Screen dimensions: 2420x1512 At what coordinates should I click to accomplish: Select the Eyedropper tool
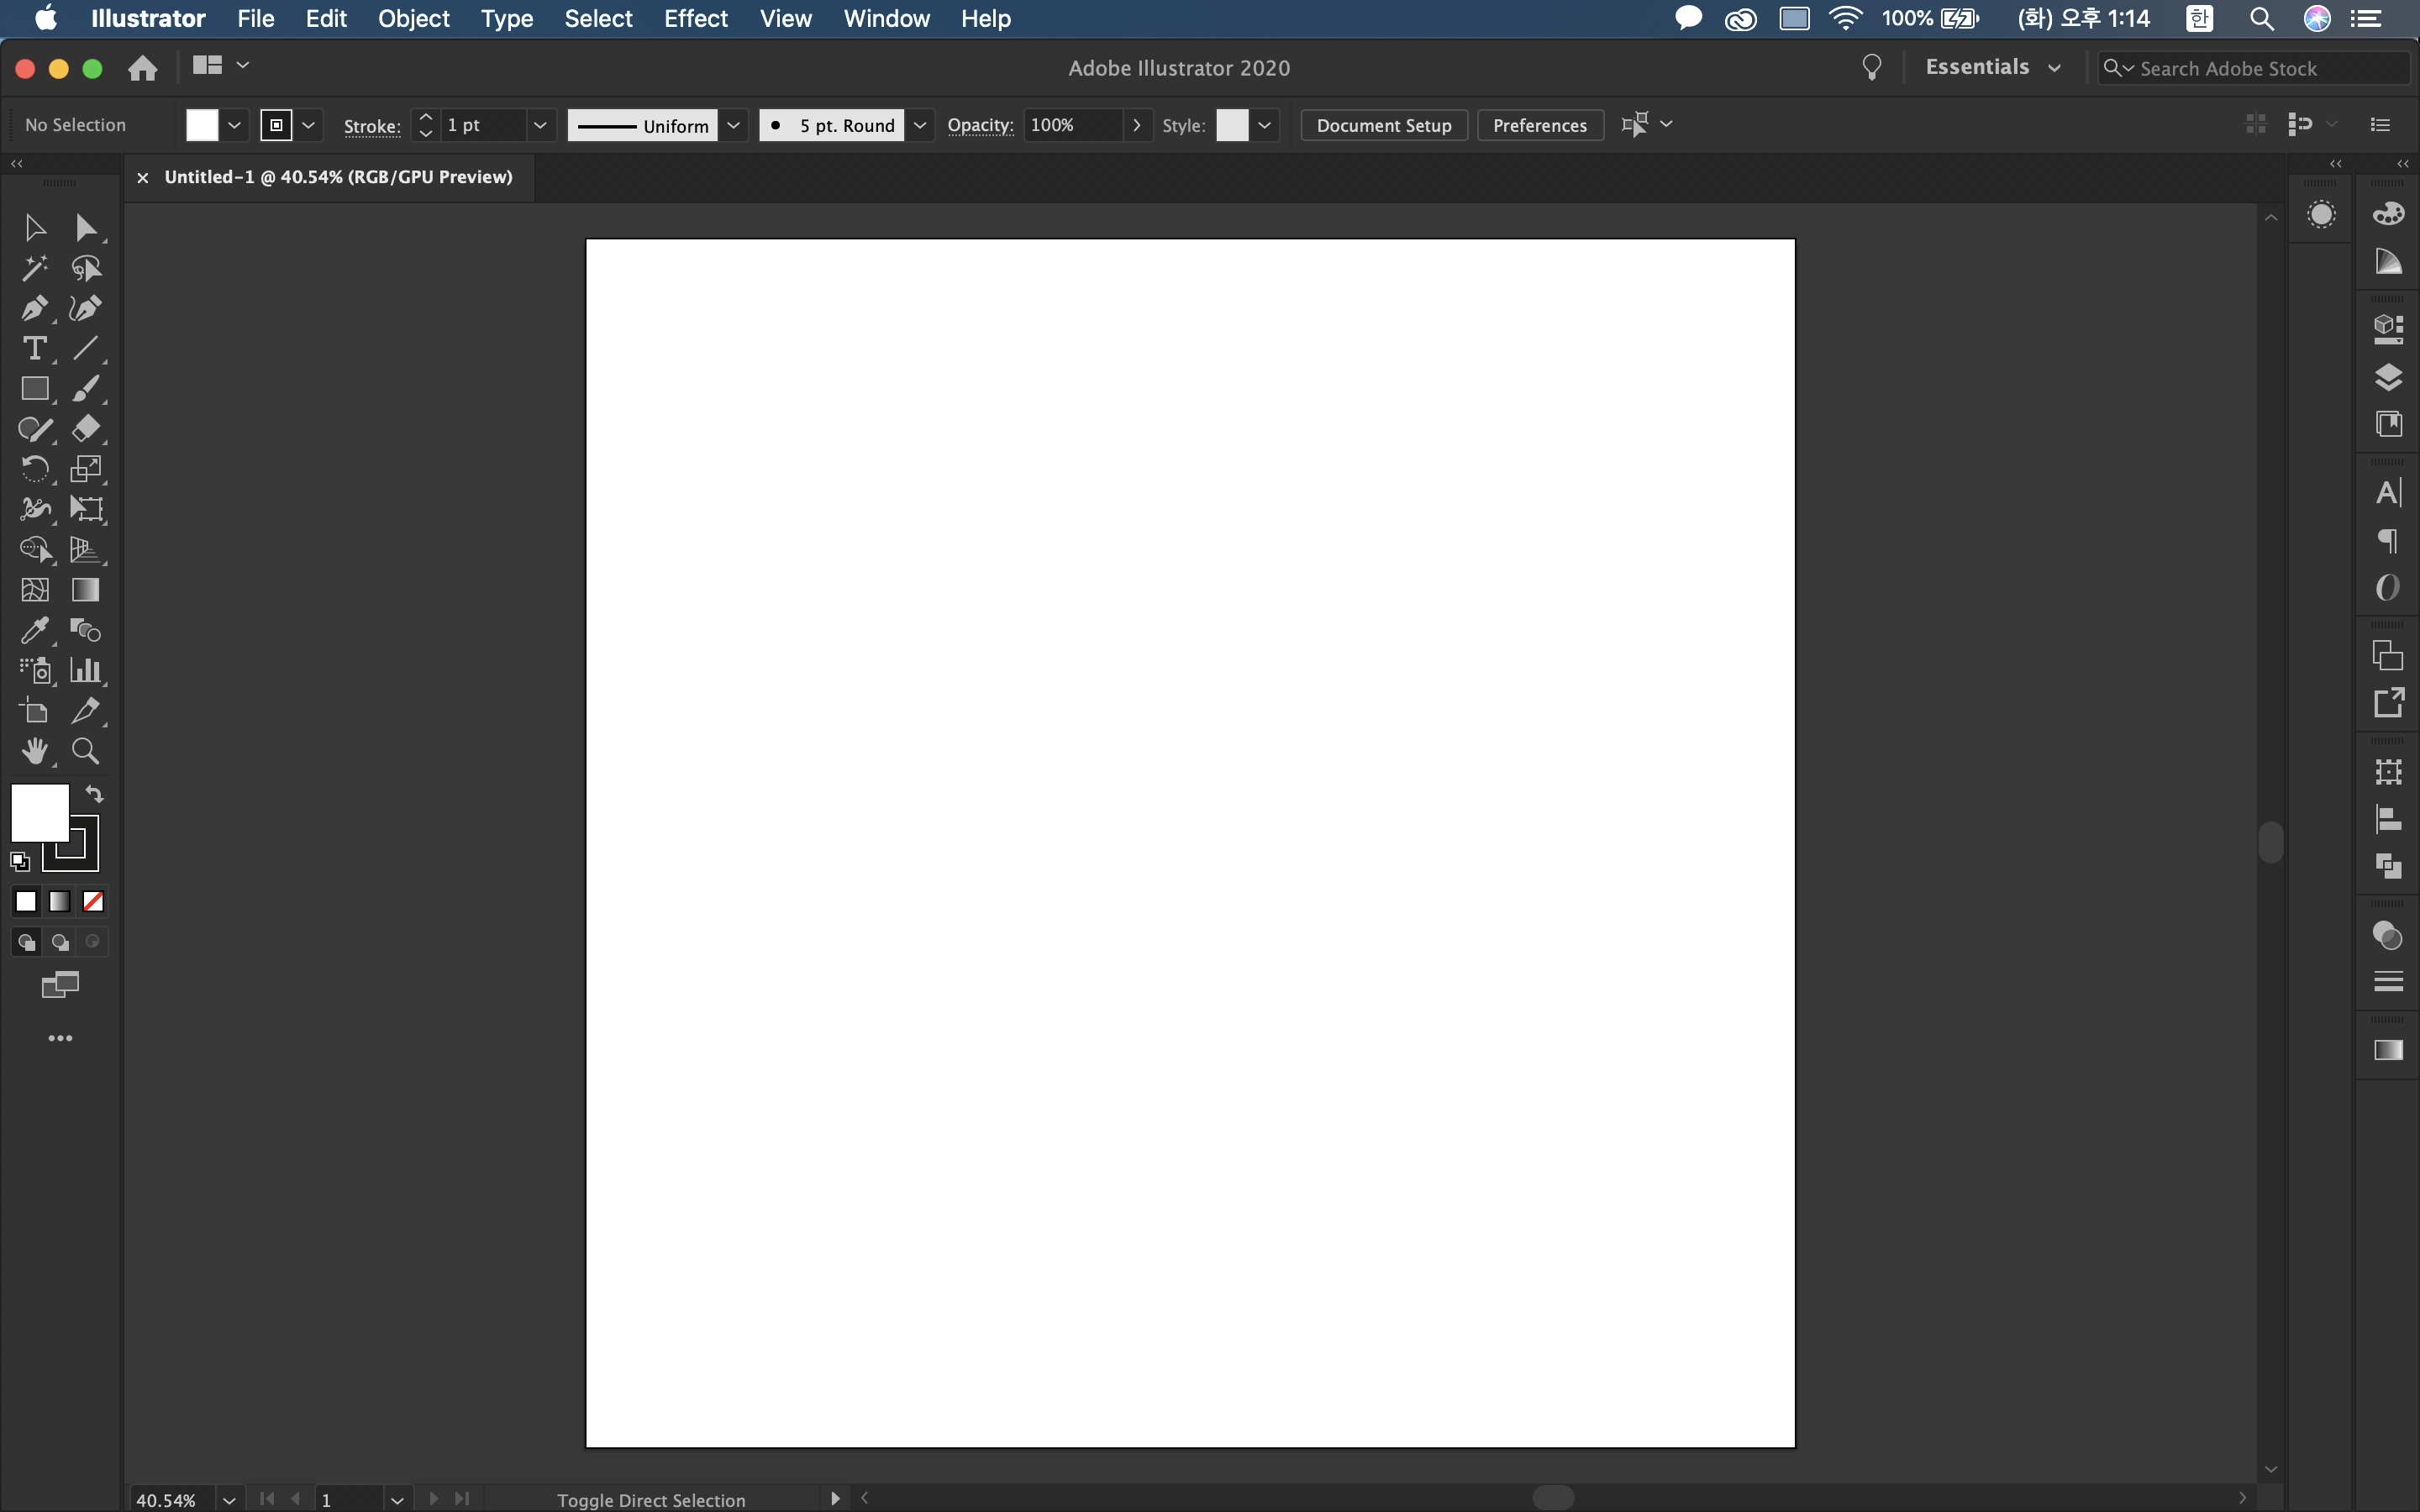click(34, 630)
